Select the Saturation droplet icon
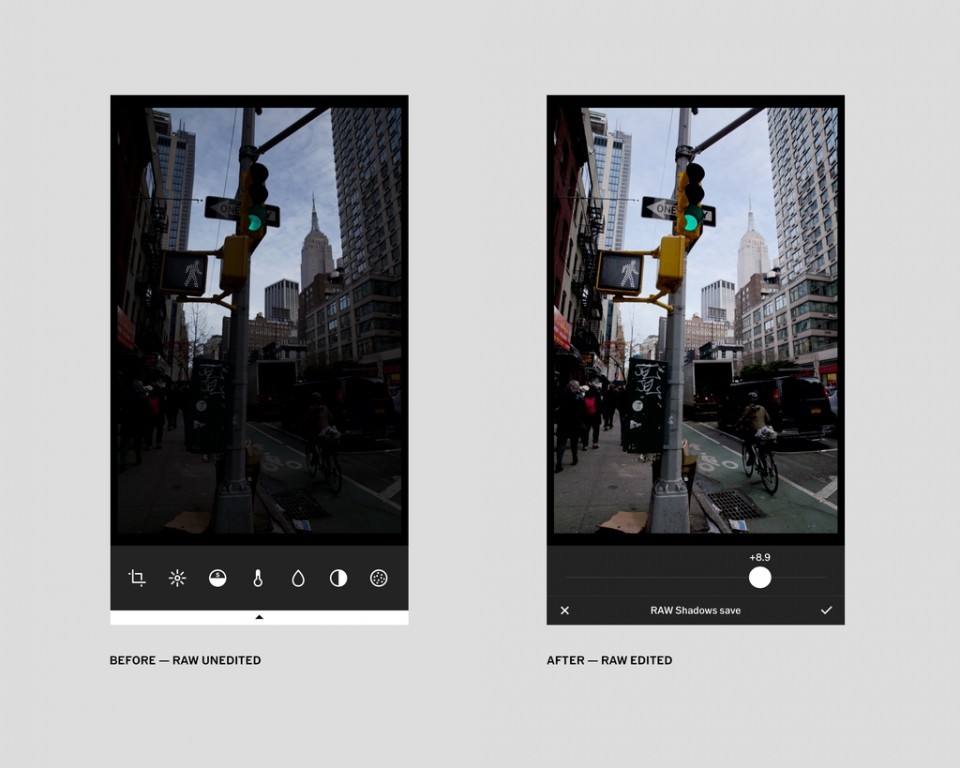This screenshot has height=768, width=960. click(298, 578)
